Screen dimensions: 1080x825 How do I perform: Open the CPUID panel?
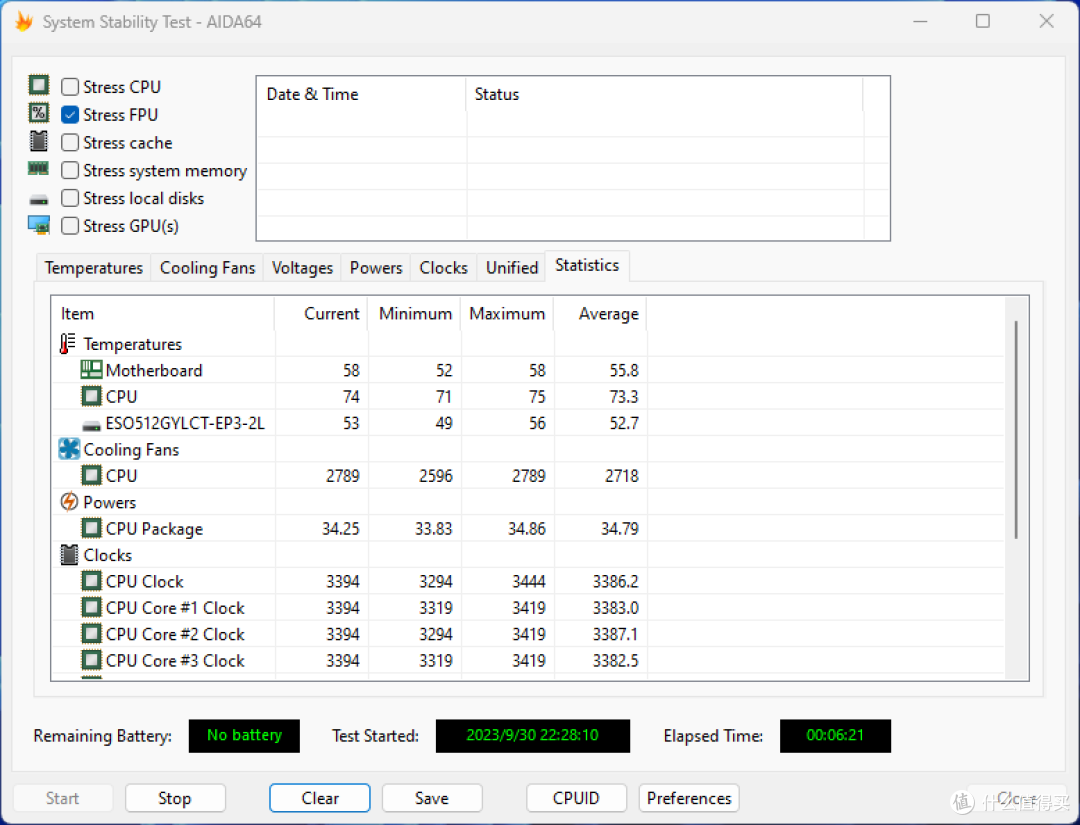577,798
